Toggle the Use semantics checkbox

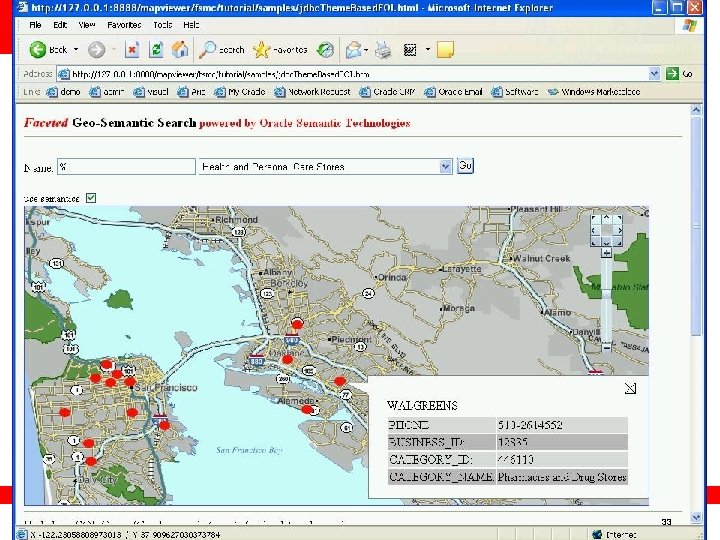tap(91, 198)
